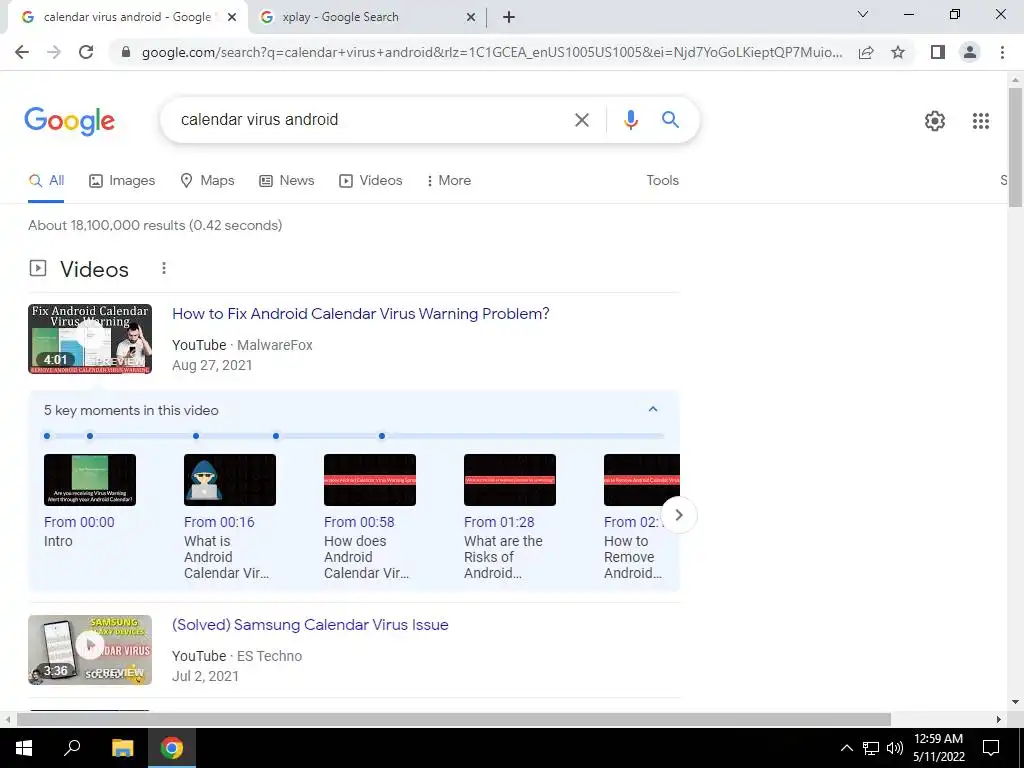Open the Windows Start menu

point(23,748)
